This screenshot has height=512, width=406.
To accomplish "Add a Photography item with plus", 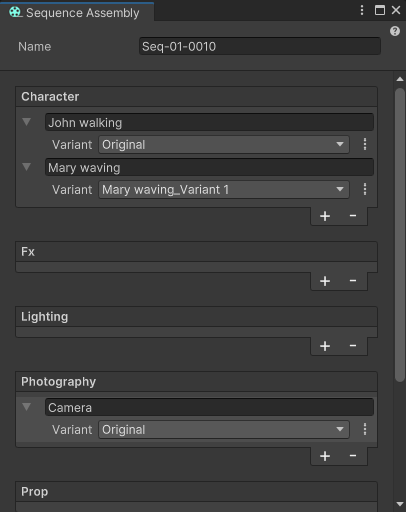I will tap(325, 456).
